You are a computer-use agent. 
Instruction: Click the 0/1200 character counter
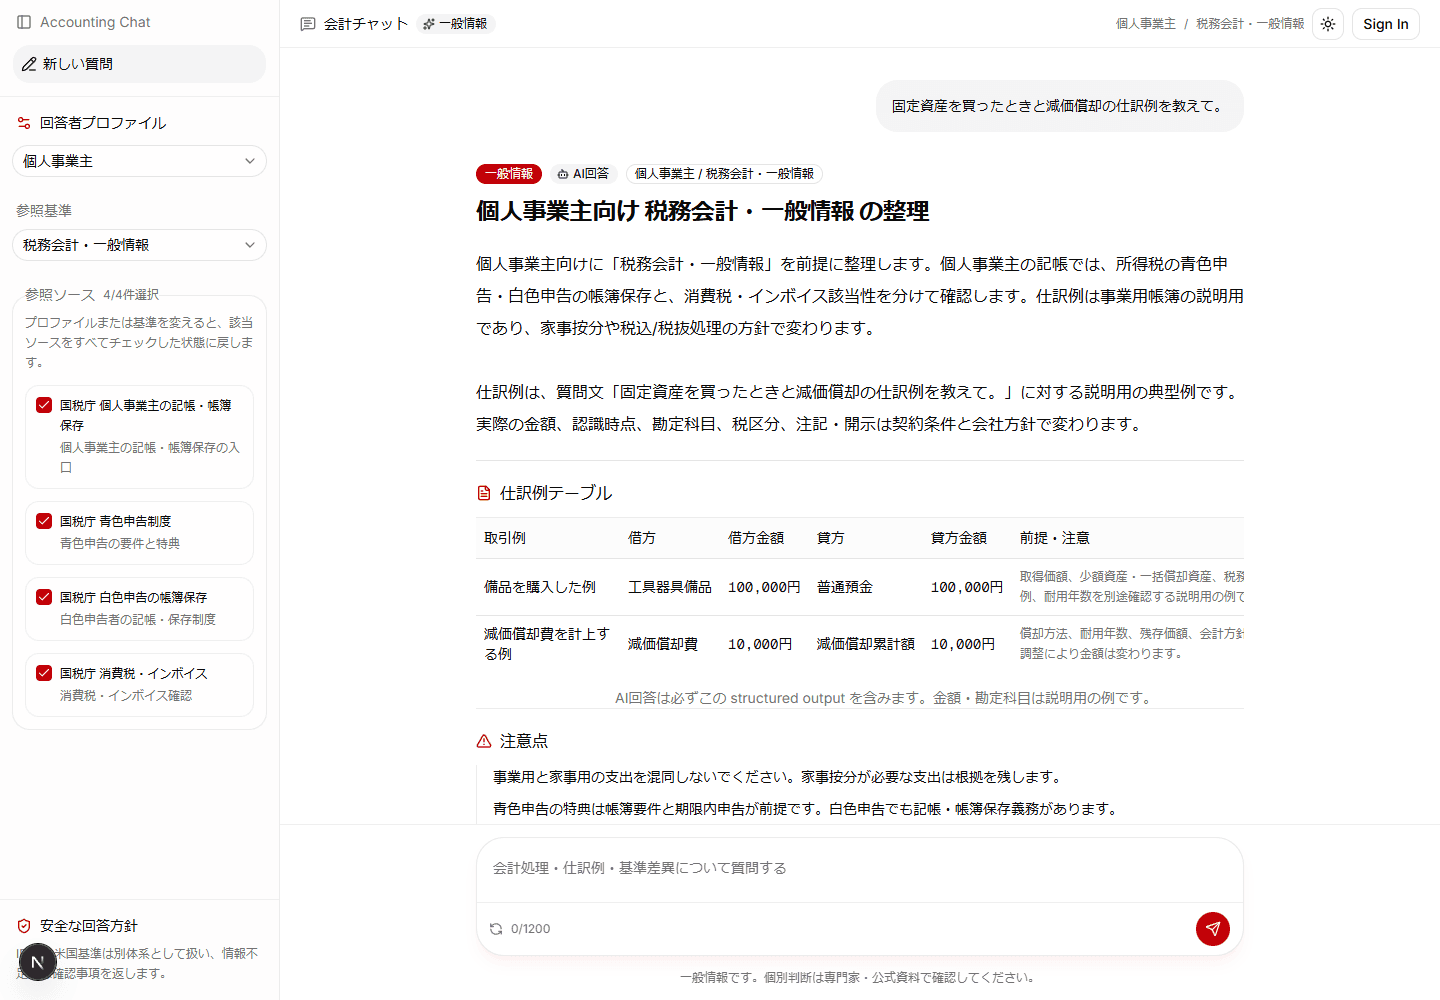point(531,929)
